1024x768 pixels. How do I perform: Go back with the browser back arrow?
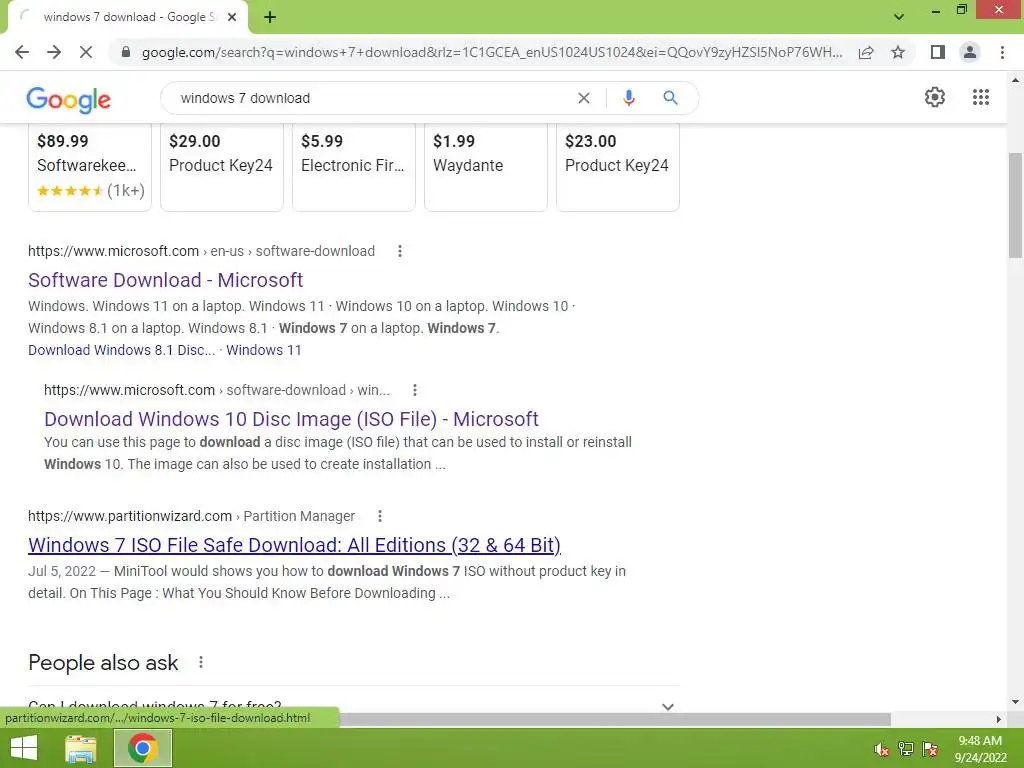pyautogui.click(x=22, y=52)
